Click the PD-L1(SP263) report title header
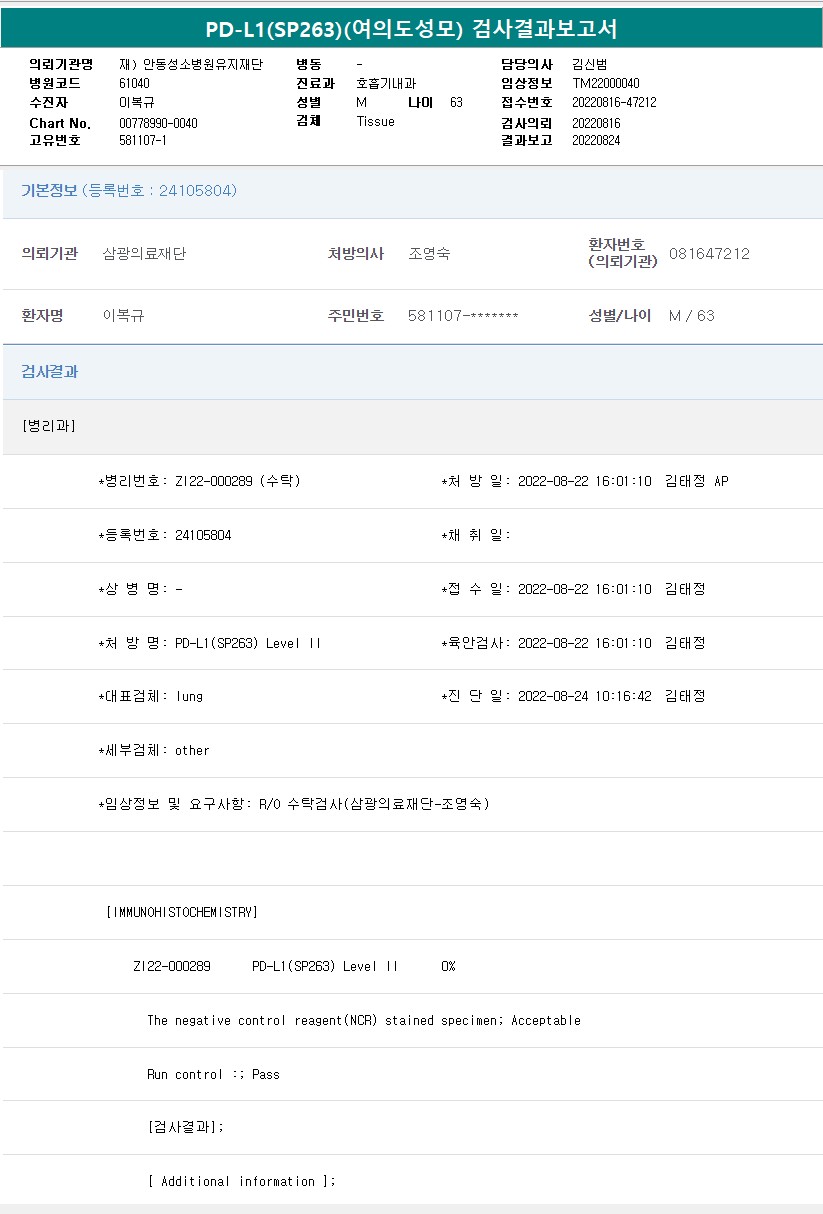Viewport: 823px width, 1214px height. pos(411,29)
